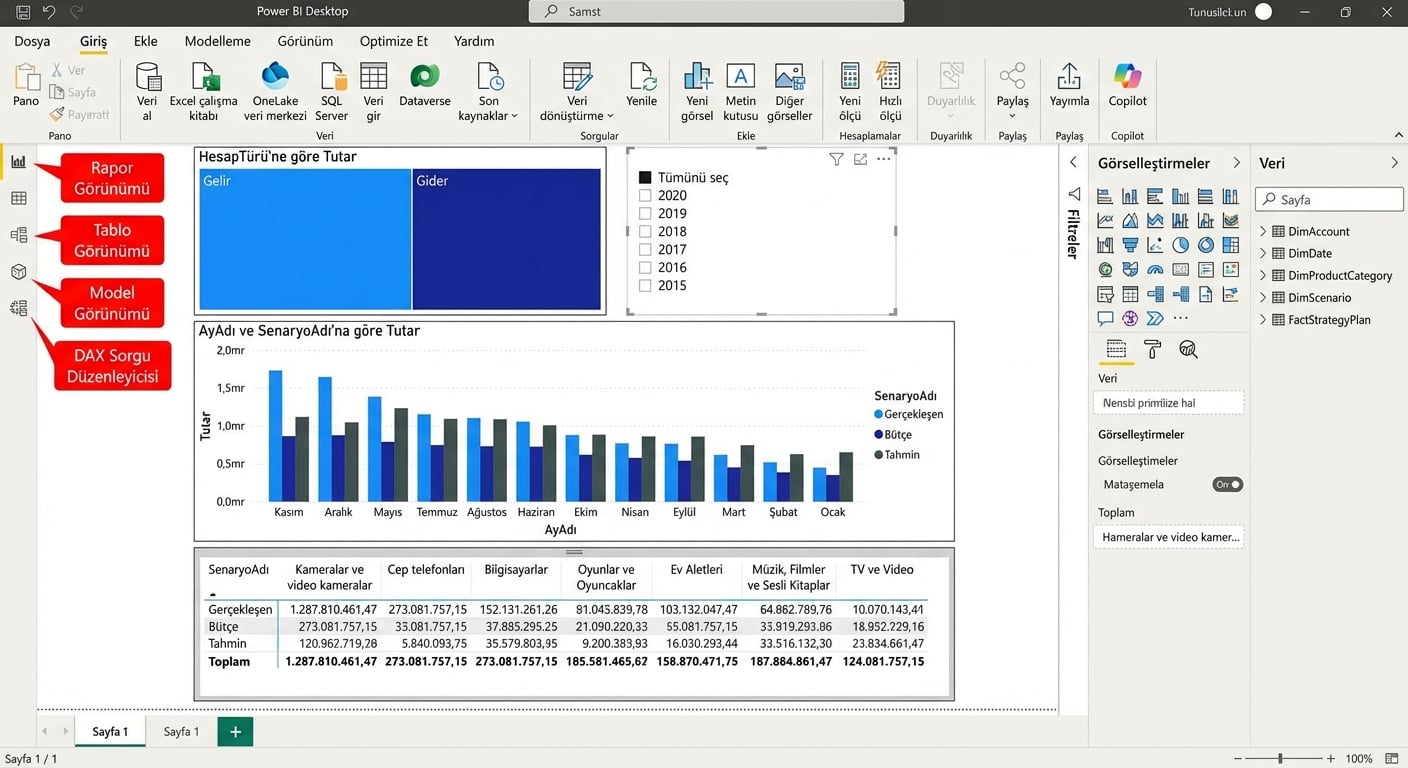Image resolution: width=1408 pixels, height=768 pixels.
Task: Click the undo arrow in title bar
Action: (49, 12)
